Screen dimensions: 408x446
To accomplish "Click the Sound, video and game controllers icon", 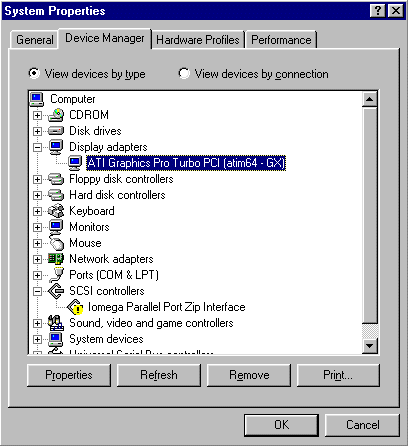I will (x=56, y=323).
